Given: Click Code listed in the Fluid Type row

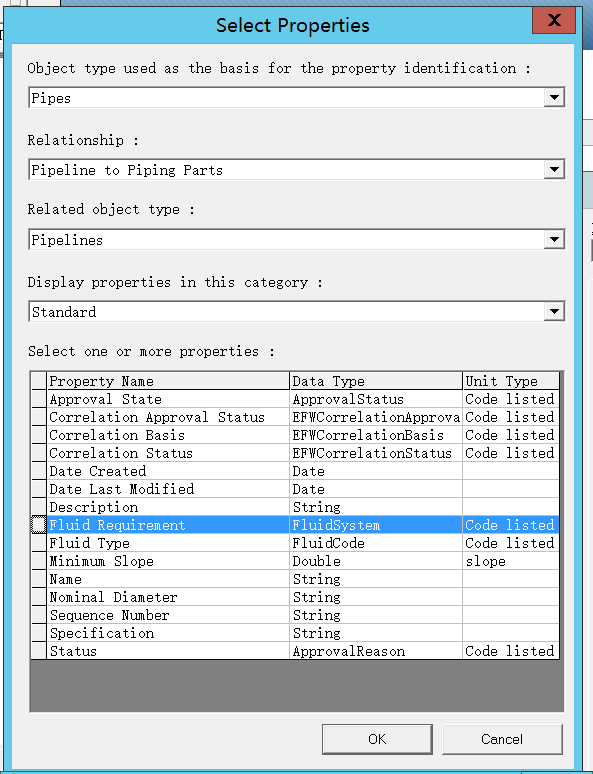Looking at the screenshot, I should coord(511,543).
